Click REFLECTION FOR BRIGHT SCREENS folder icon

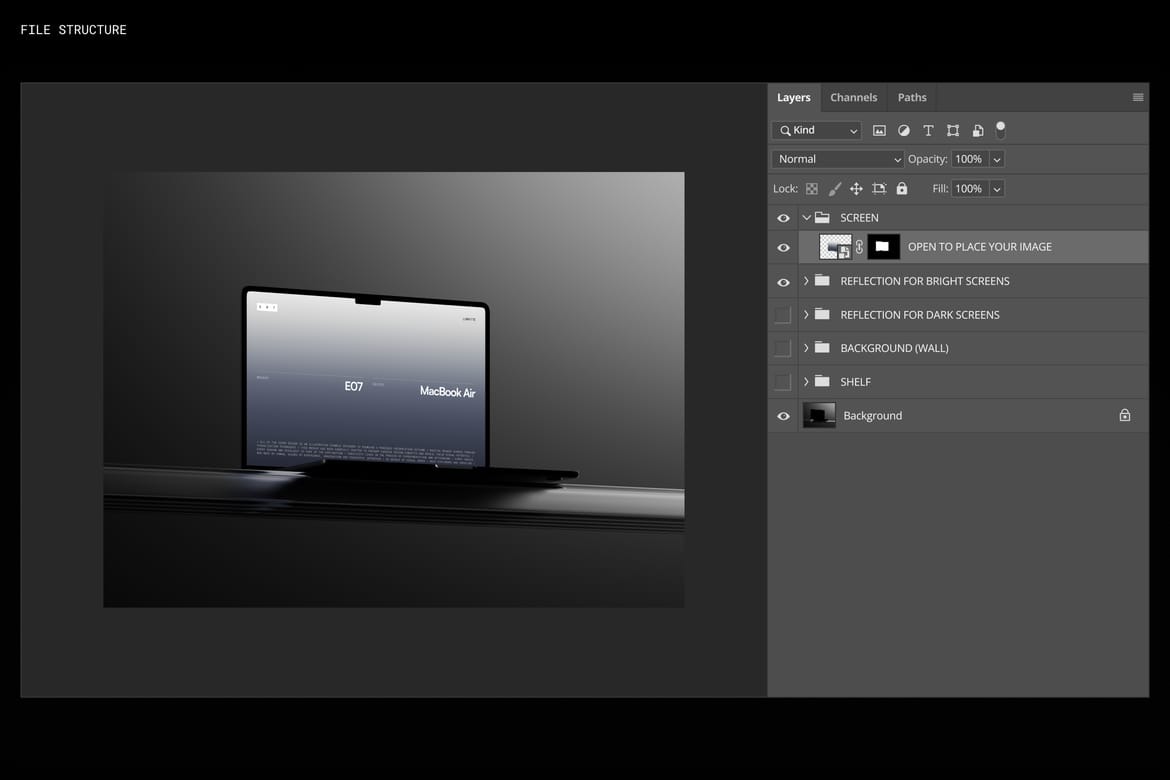[x=822, y=281]
